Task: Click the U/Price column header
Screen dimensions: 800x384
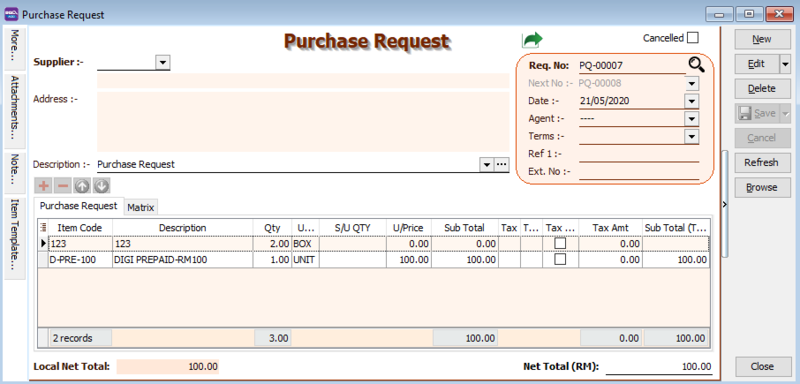Action: (408, 227)
